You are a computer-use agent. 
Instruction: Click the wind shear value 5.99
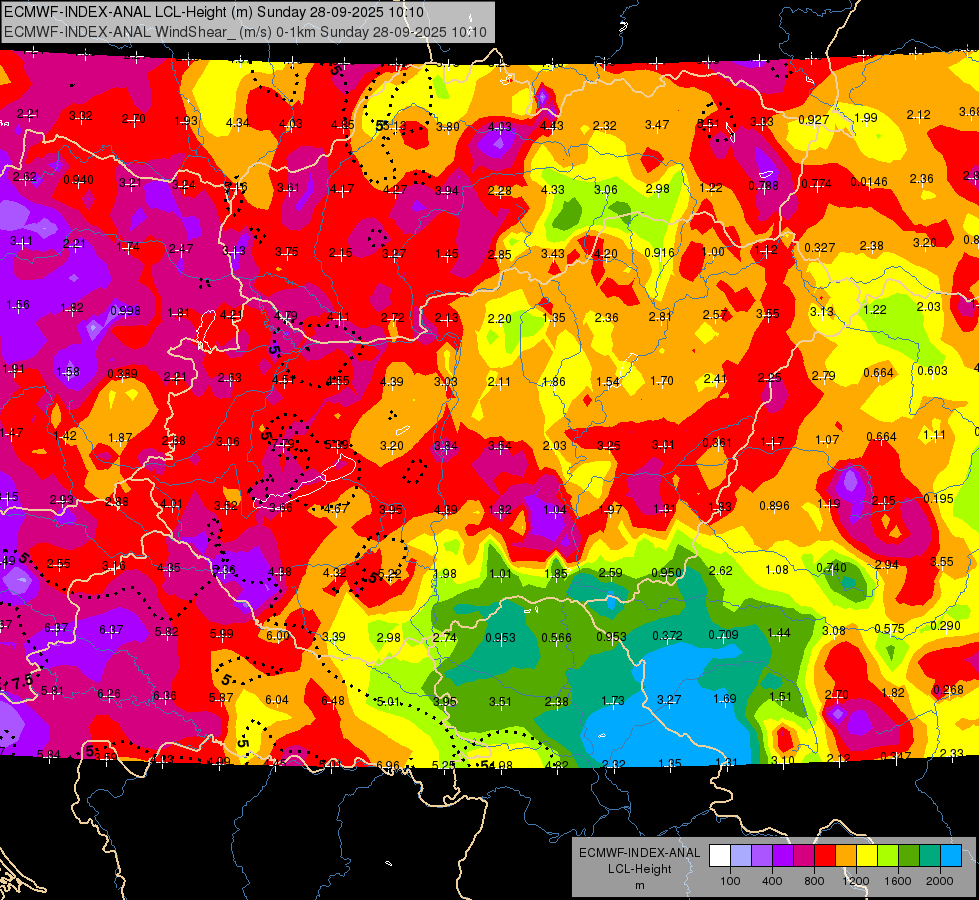(222, 634)
